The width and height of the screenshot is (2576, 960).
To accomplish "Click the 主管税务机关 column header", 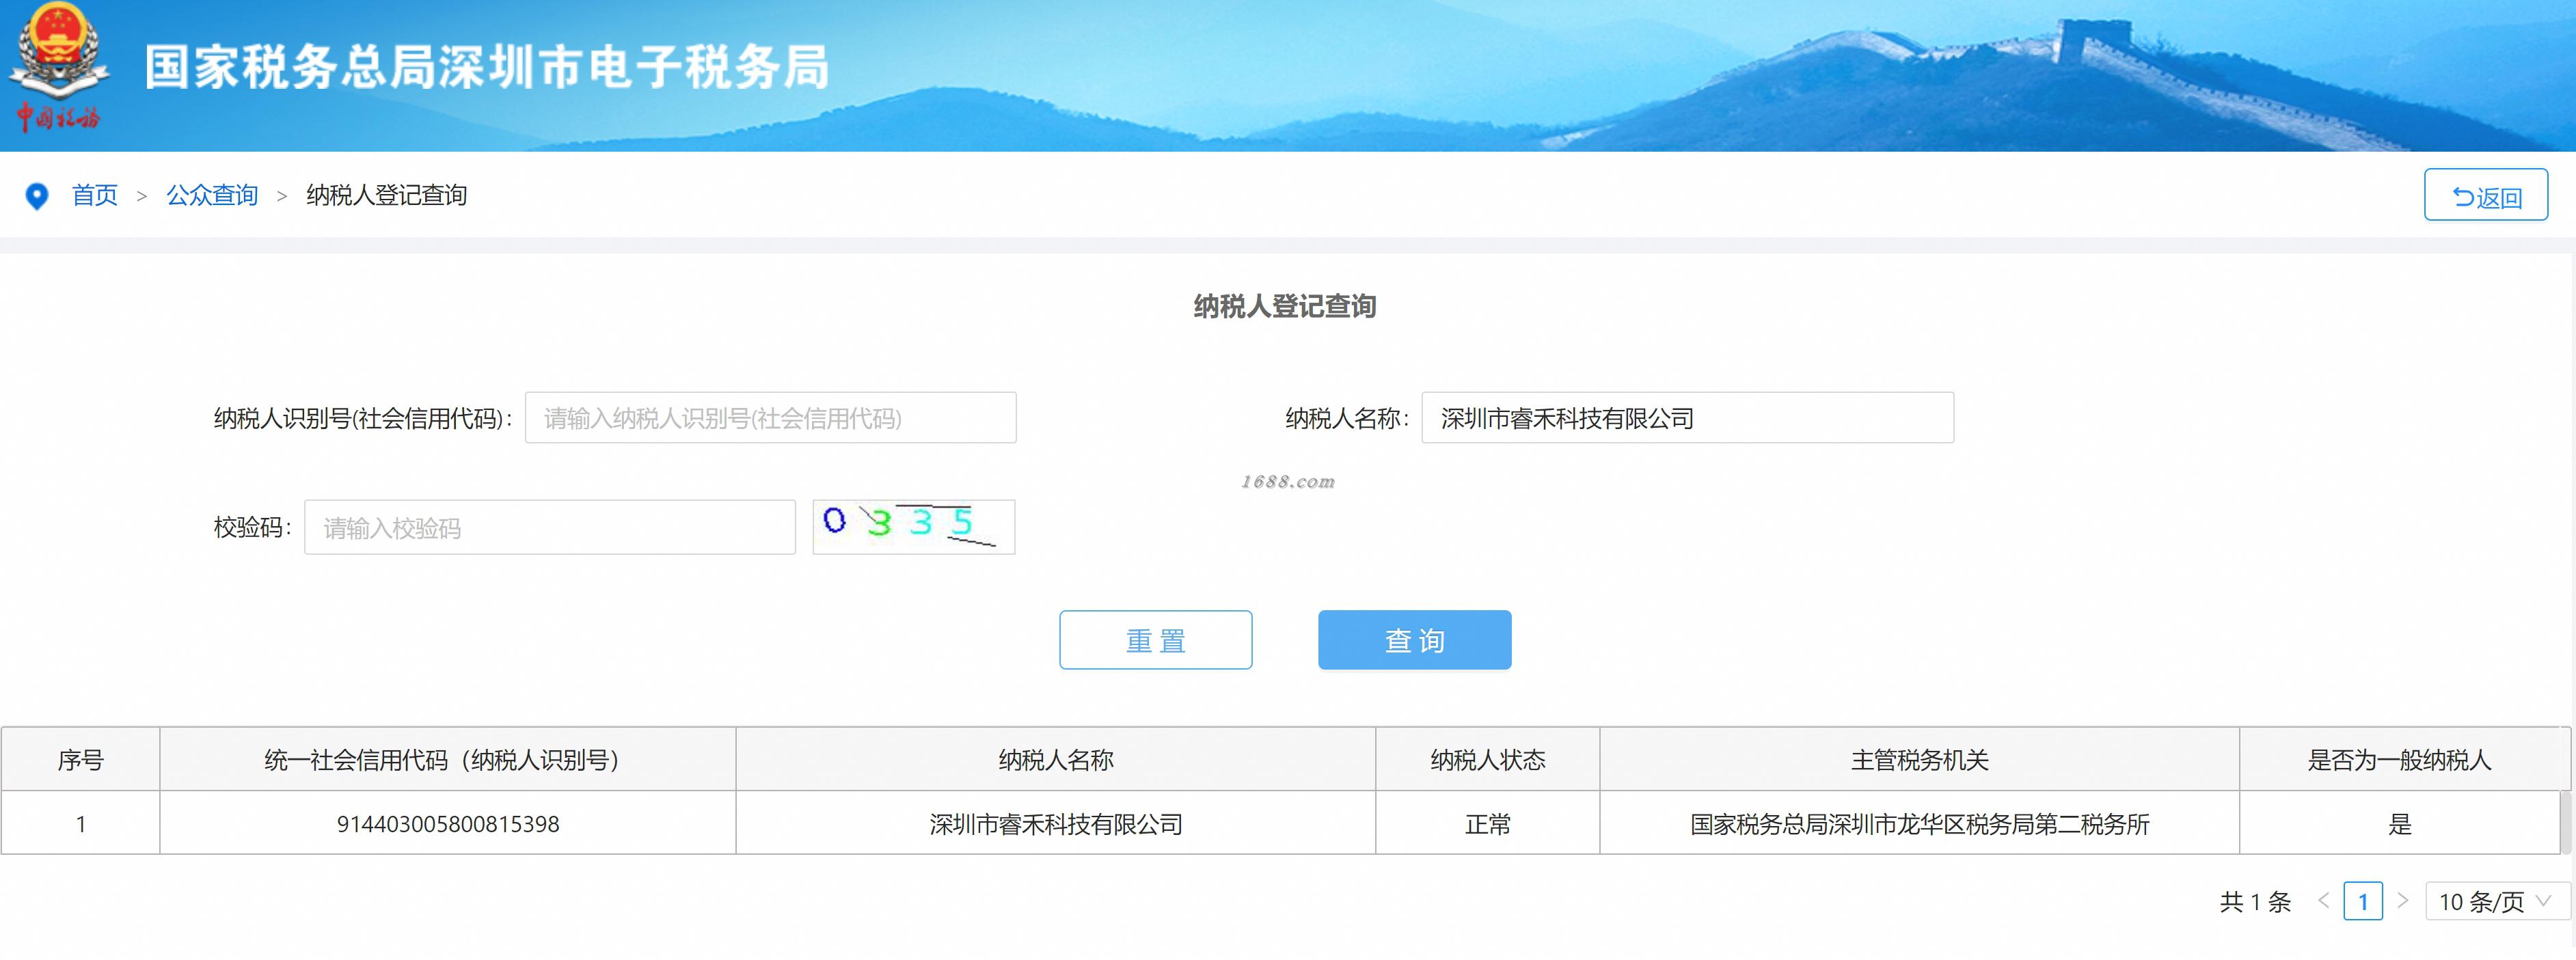I will (x=1919, y=760).
